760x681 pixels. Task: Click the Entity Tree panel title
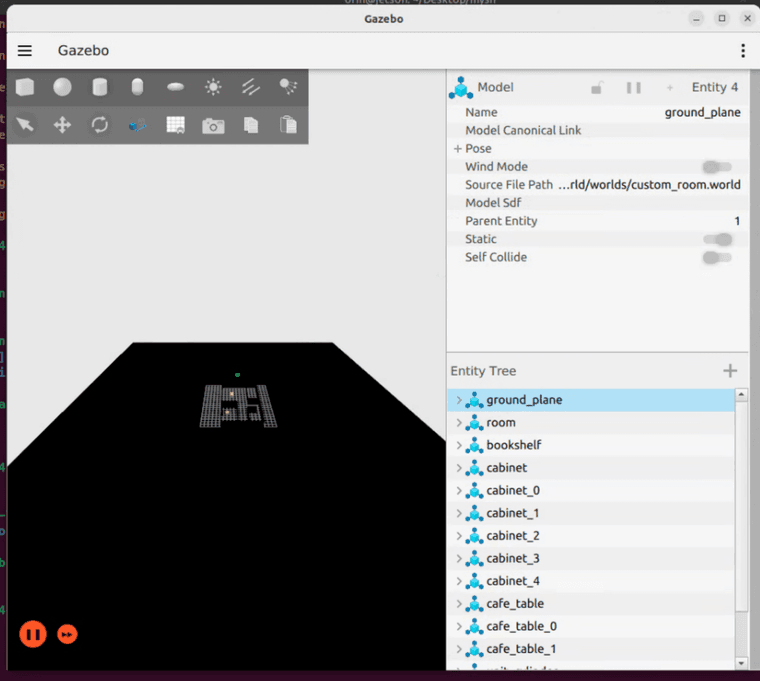tap(483, 371)
